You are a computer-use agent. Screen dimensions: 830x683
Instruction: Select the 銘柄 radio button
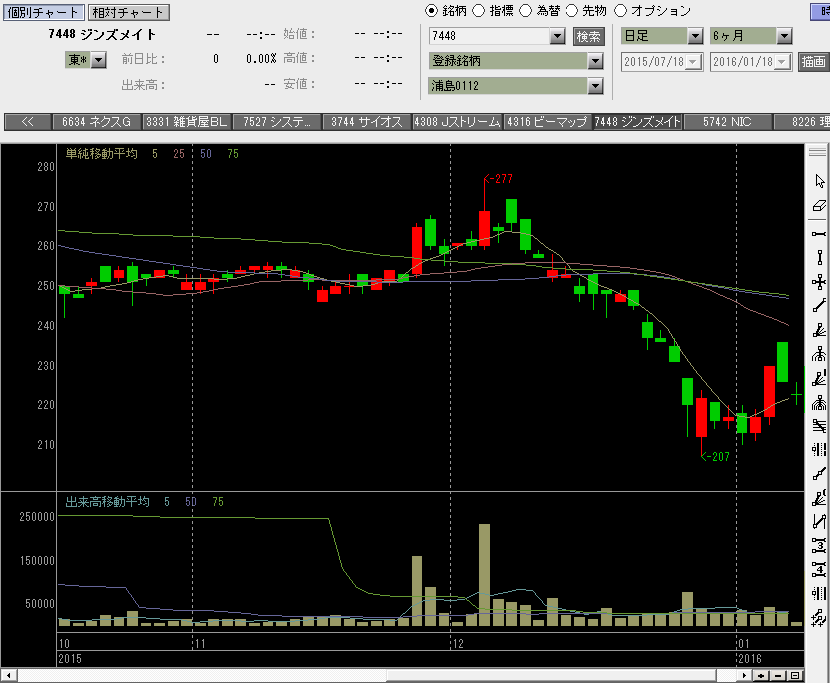click(x=431, y=11)
